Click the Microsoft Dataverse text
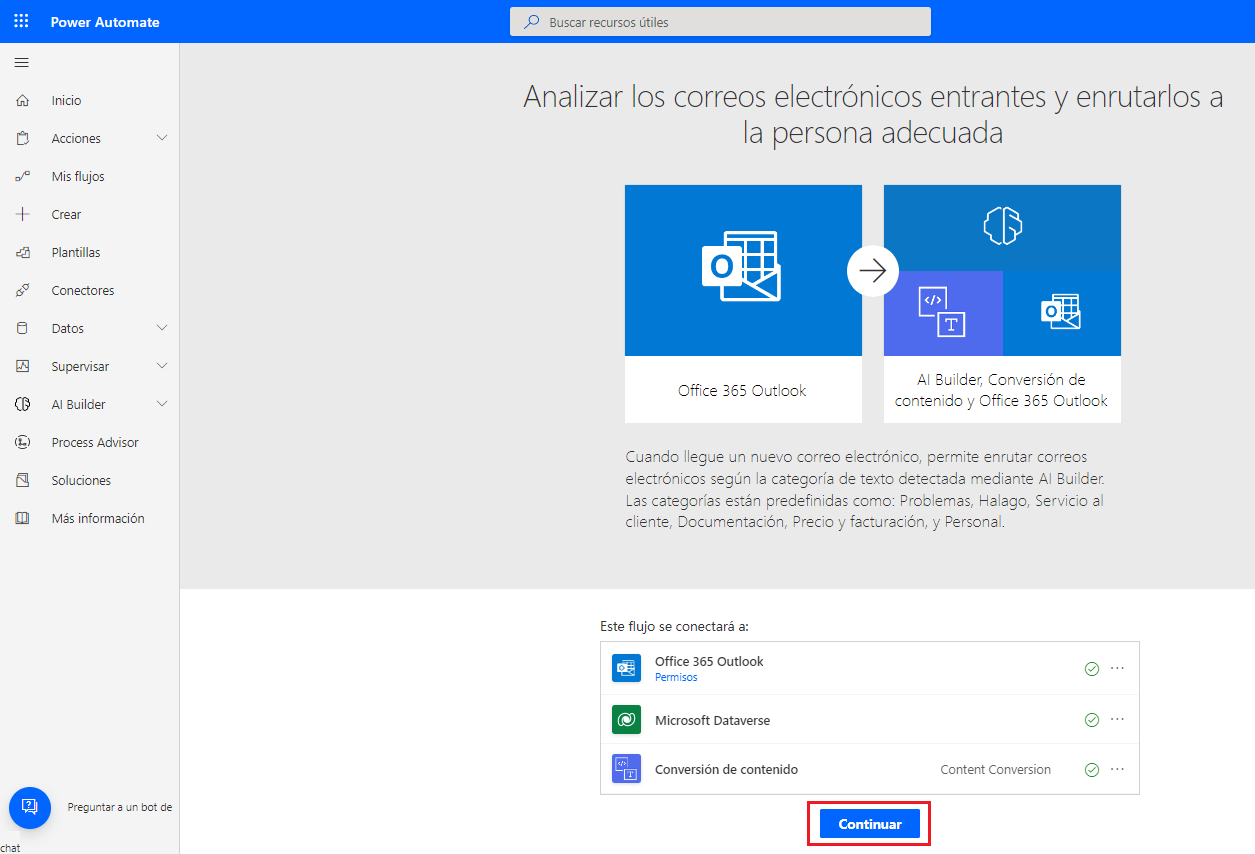The height and width of the screenshot is (854, 1255). [712, 720]
